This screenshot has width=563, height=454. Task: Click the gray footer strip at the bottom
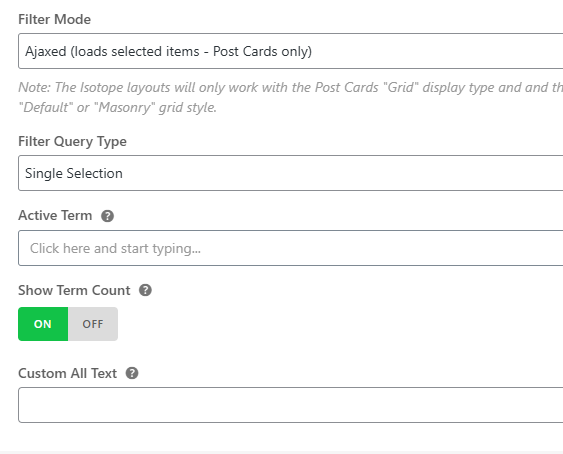282,452
